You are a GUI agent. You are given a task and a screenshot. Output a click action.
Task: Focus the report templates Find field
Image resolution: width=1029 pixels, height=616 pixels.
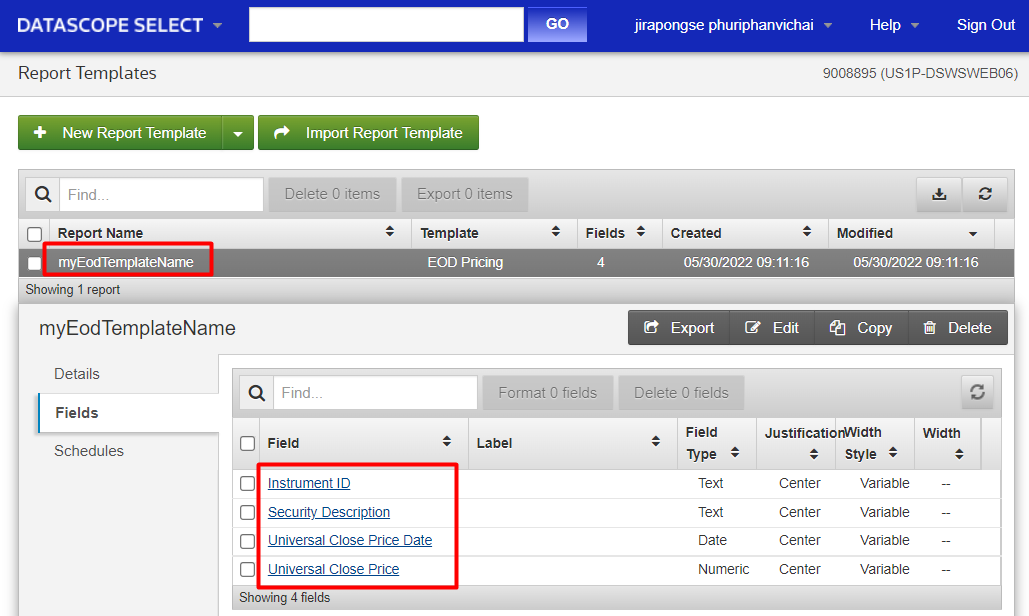click(161, 194)
